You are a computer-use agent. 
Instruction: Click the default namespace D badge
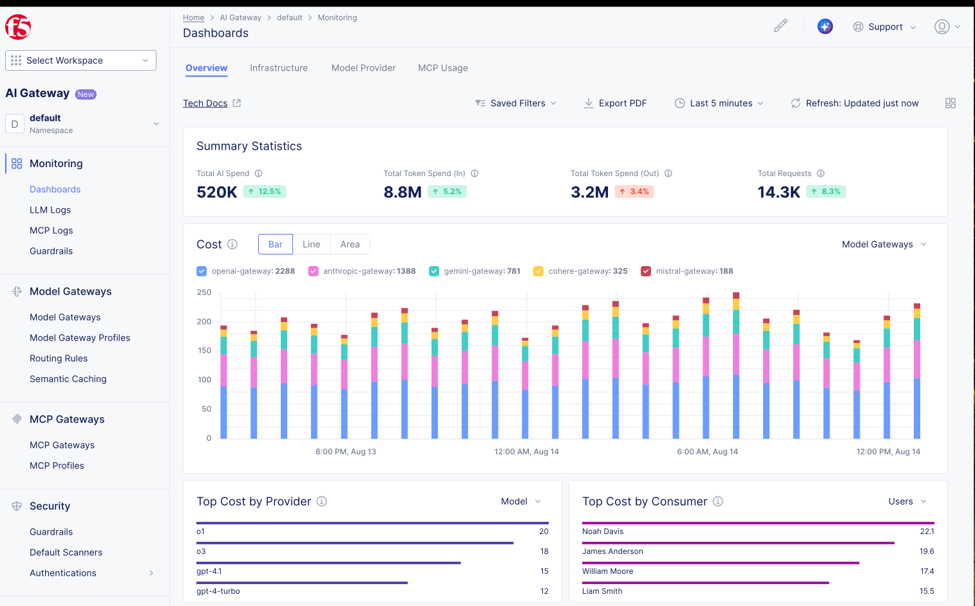click(15, 124)
